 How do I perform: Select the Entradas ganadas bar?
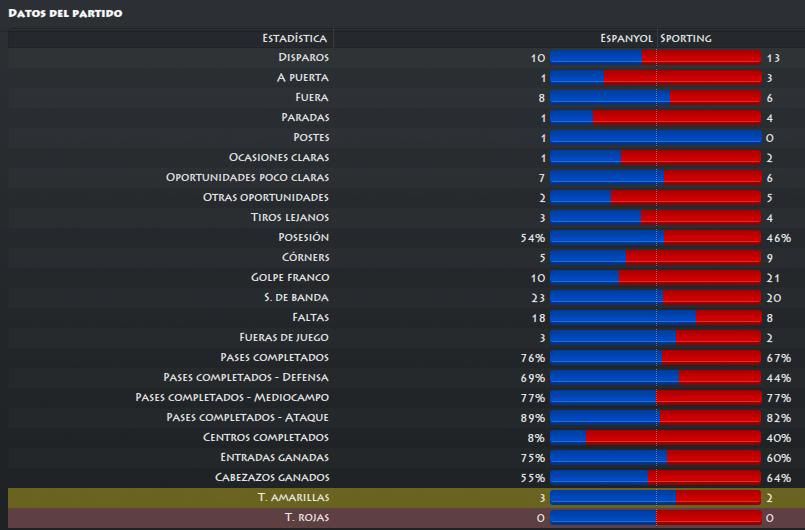[x=656, y=458]
